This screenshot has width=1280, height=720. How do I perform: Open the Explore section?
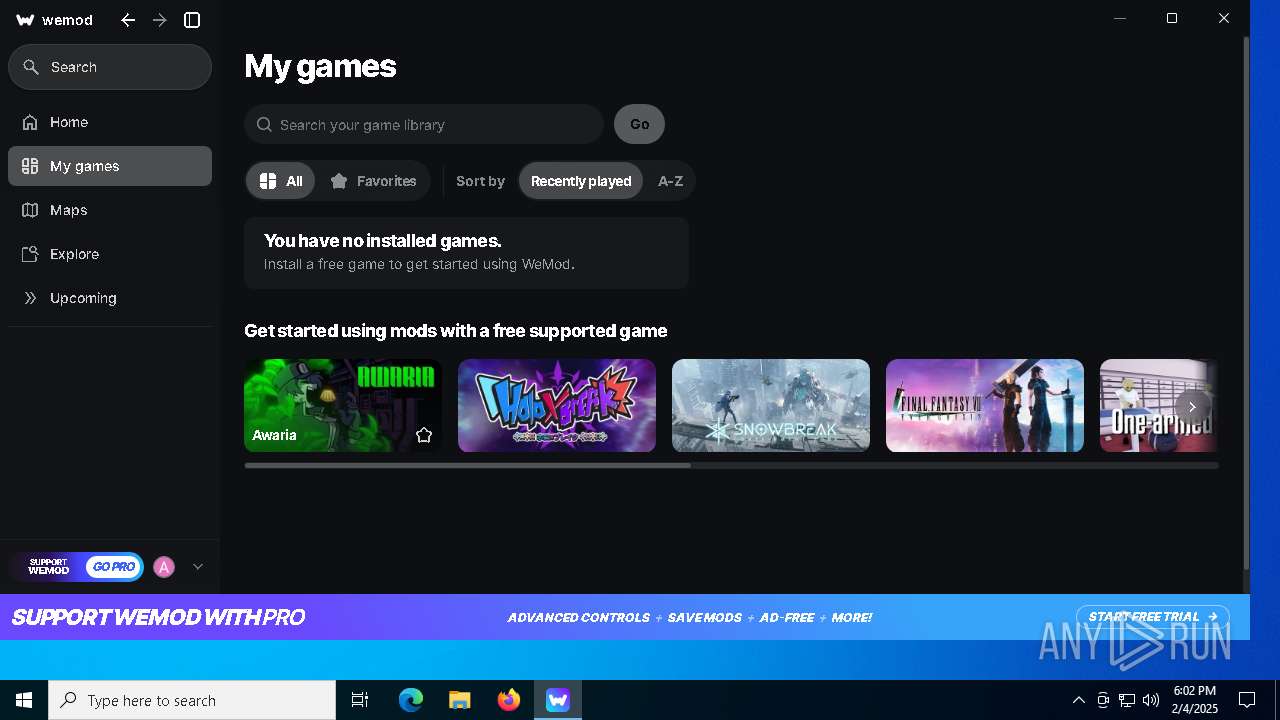(x=110, y=254)
